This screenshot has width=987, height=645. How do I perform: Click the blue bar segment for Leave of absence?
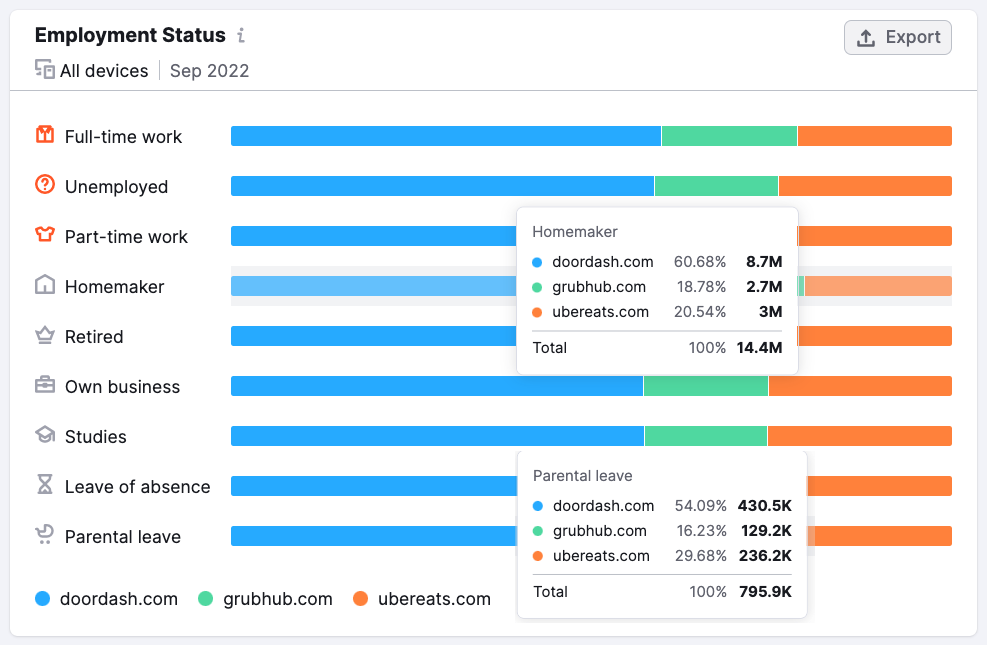click(x=374, y=486)
